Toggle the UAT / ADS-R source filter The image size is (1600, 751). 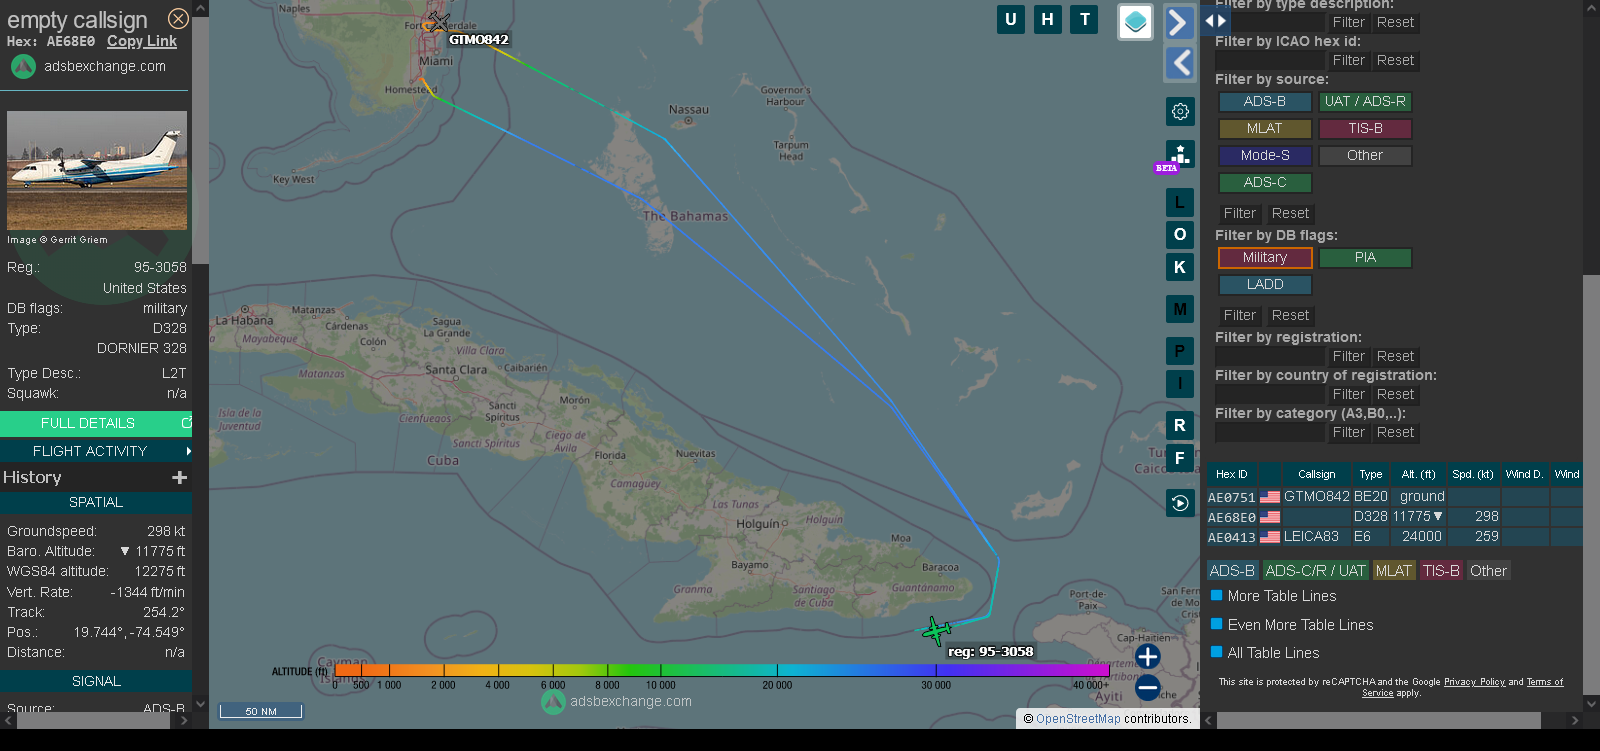tap(1365, 102)
